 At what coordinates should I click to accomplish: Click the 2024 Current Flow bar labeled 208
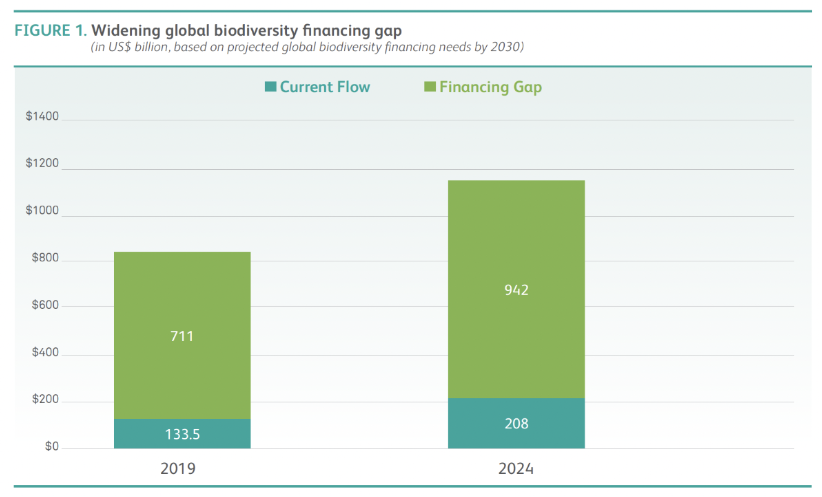516,423
